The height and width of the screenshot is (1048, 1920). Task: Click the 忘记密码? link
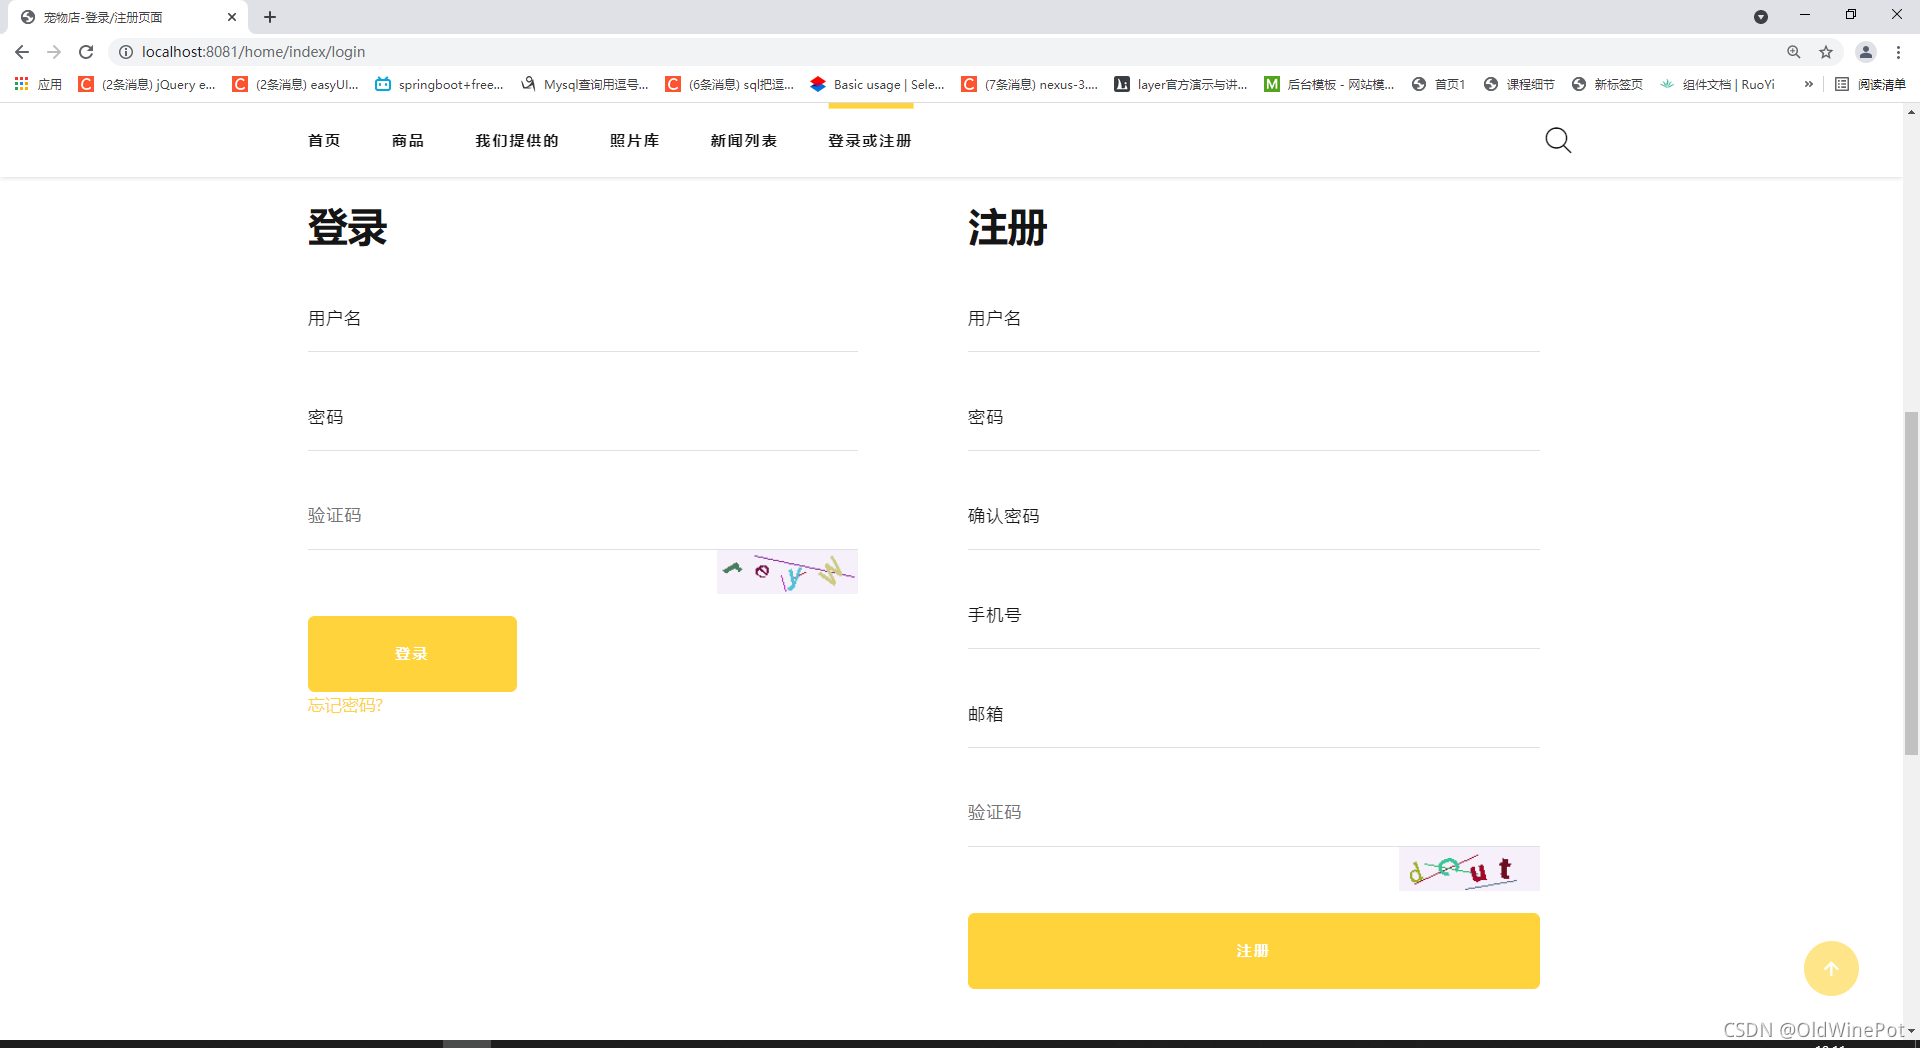click(345, 706)
